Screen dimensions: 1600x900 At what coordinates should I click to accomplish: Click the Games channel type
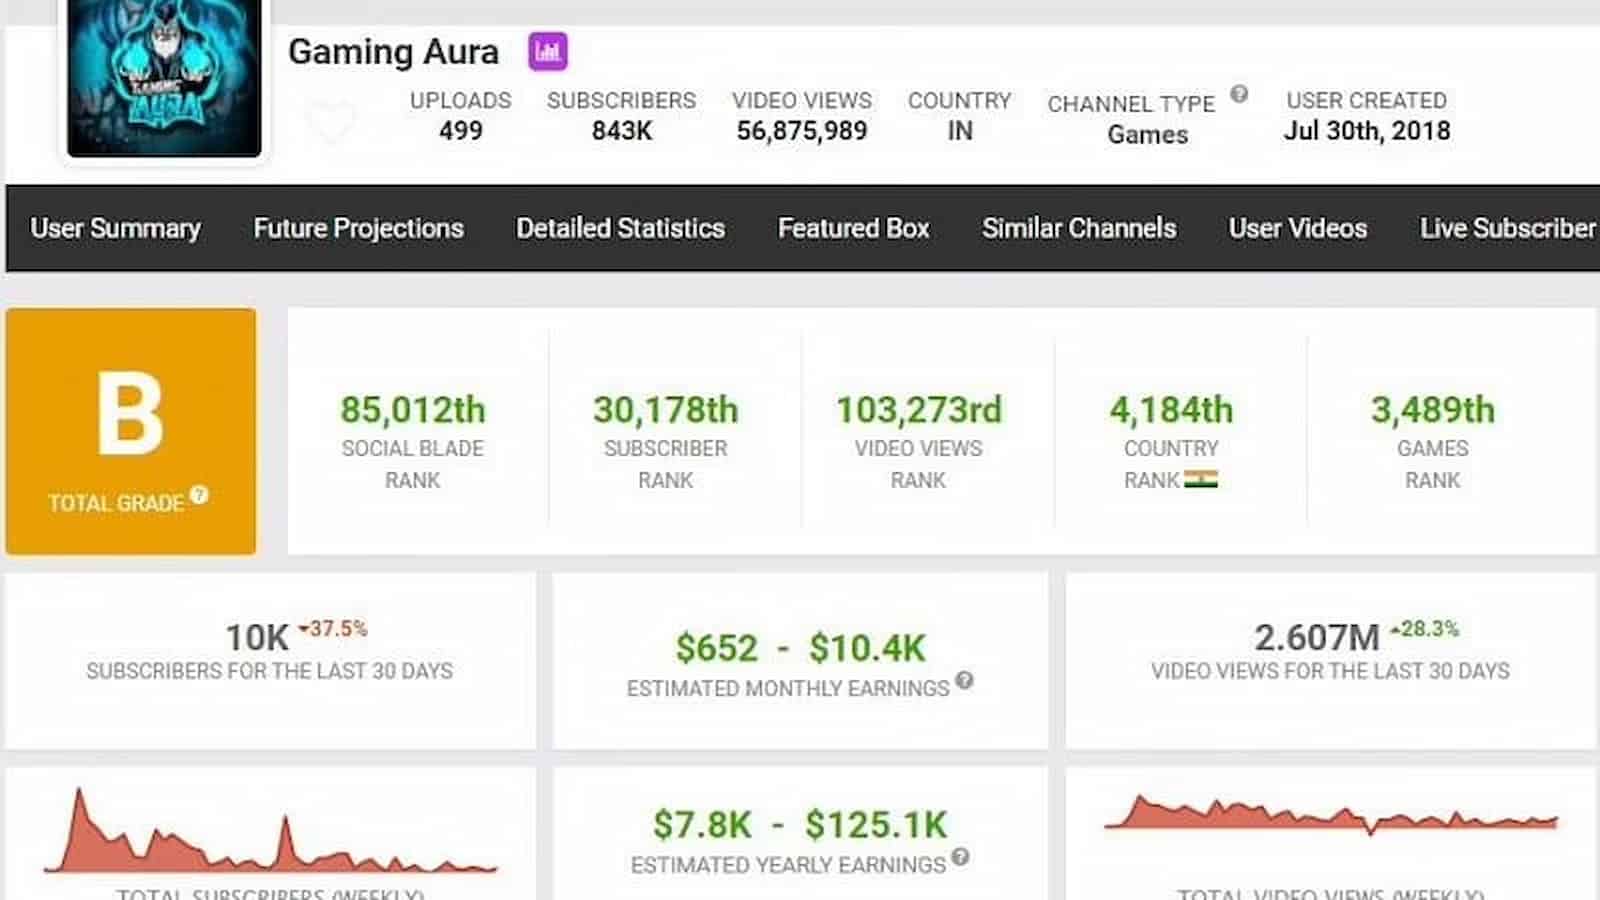1147,135
